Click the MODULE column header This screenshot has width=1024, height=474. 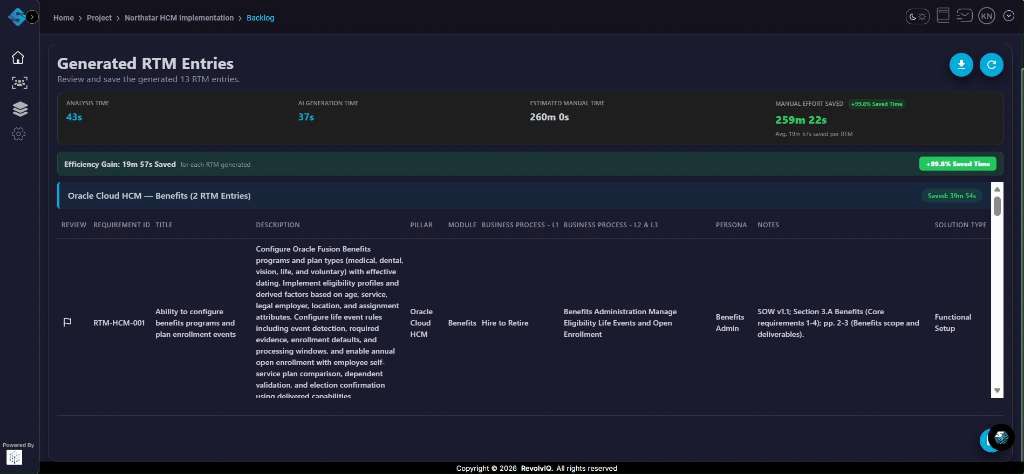462,225
